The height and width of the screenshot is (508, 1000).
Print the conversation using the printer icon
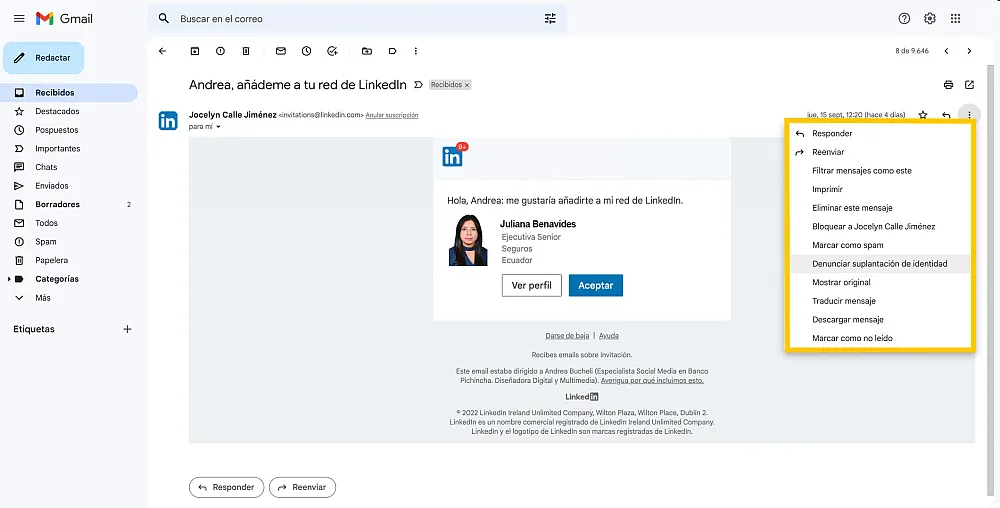(x=948, y=85)
